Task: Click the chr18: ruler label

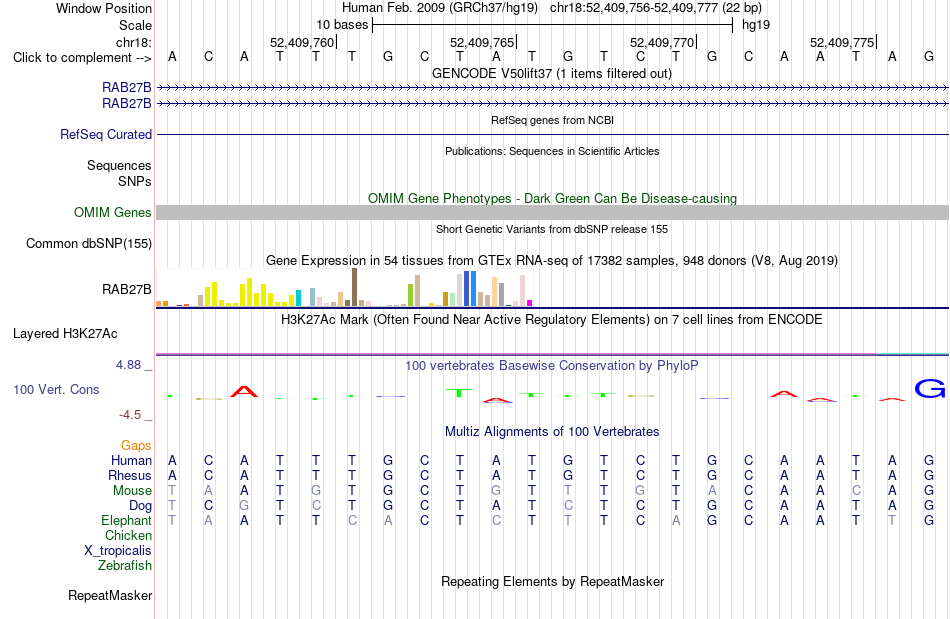Action: pyautogui.click(x=133, y=42)
